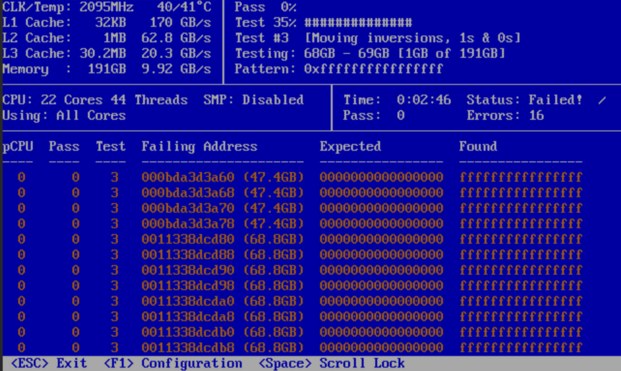Screen dimensions: 621x371
Task: Click the spinning slash indicator after Failed!
Action: click(602, 100)
